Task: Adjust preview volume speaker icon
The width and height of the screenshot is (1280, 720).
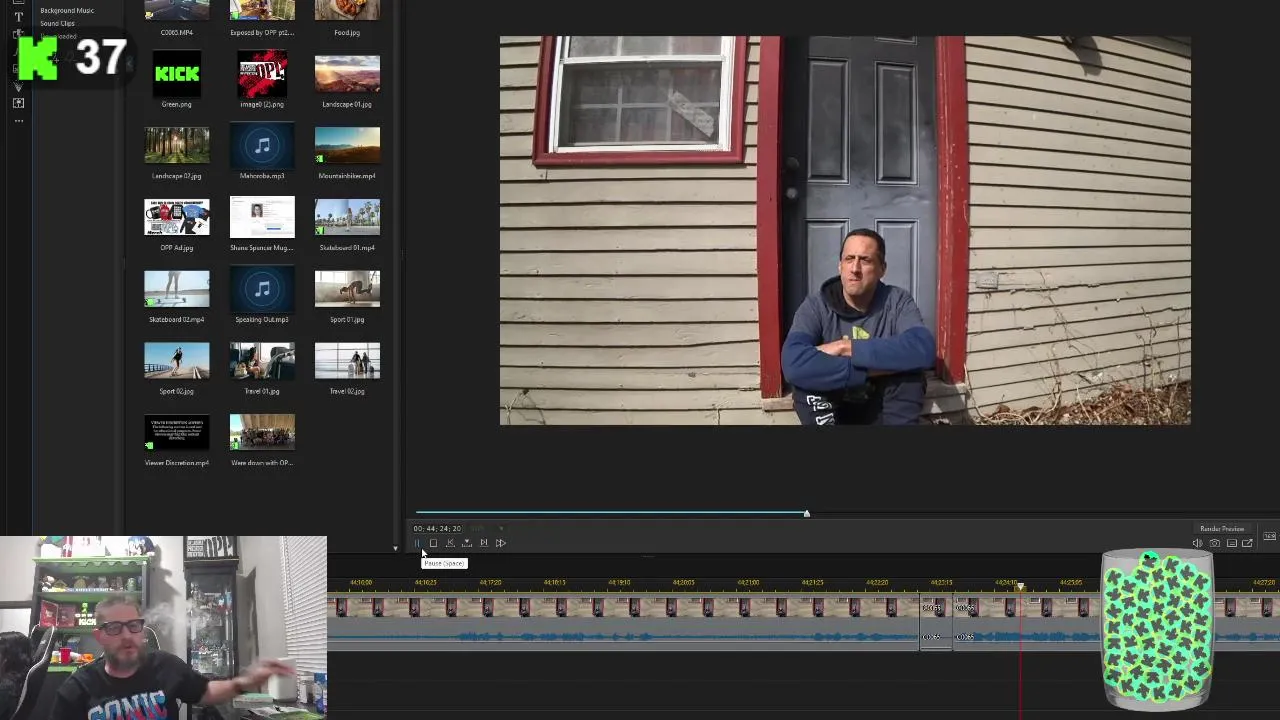Action: click(x=1197, y=543)
